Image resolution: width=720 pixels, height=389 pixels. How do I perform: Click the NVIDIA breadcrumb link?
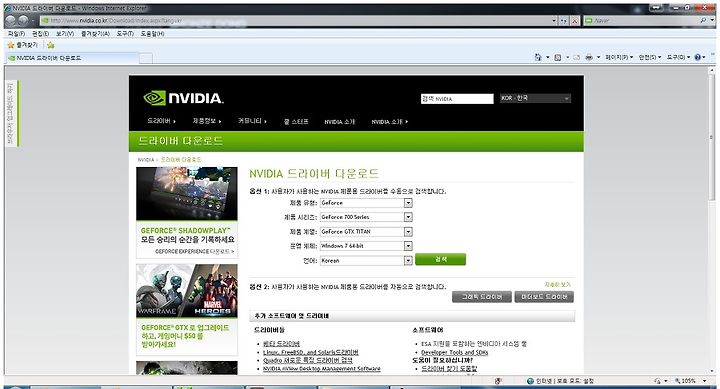coord(146,160)
